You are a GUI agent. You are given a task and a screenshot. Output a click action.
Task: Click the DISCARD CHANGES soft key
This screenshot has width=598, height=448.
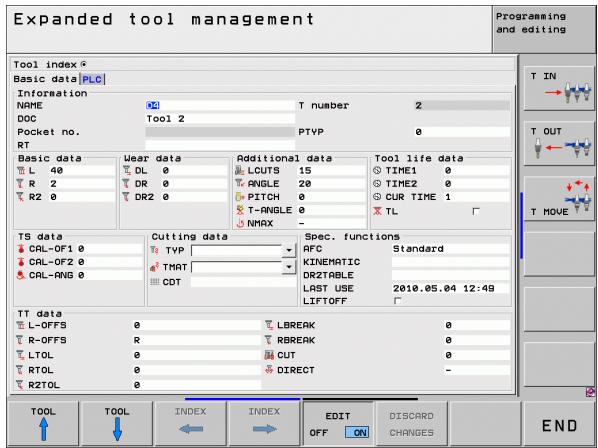click(412, 424)
